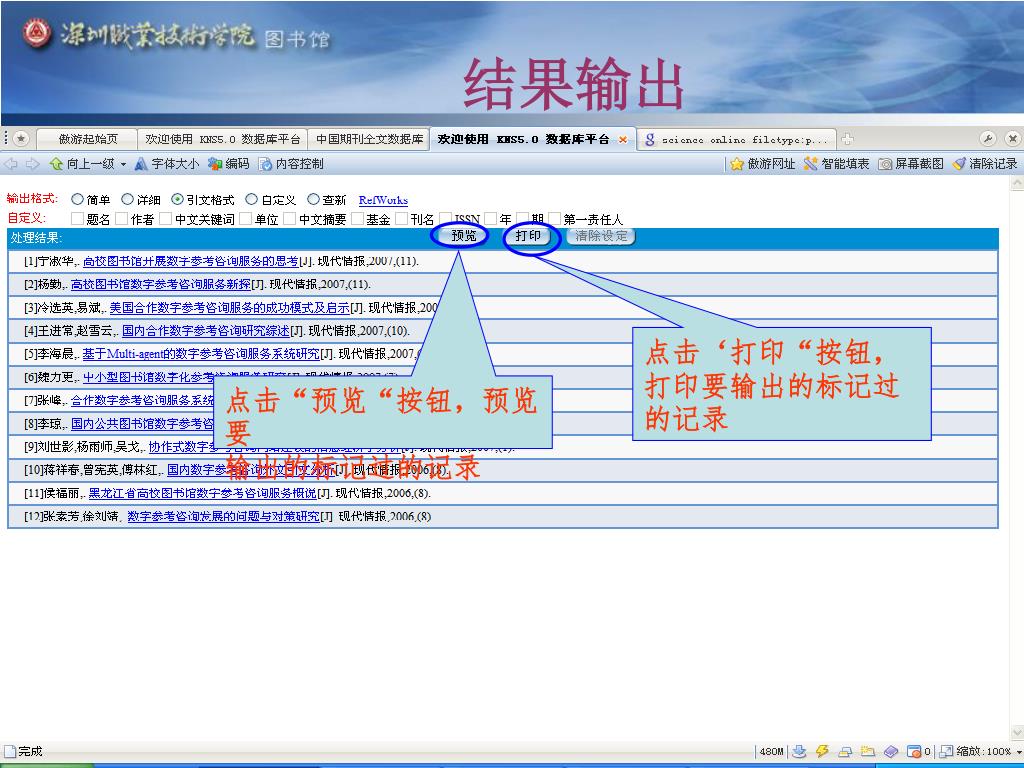Image resolution: width=1024 pixels, height=768 pixels.
Task: Click the 清除设定 clear settings button
Action: point(601,236)
